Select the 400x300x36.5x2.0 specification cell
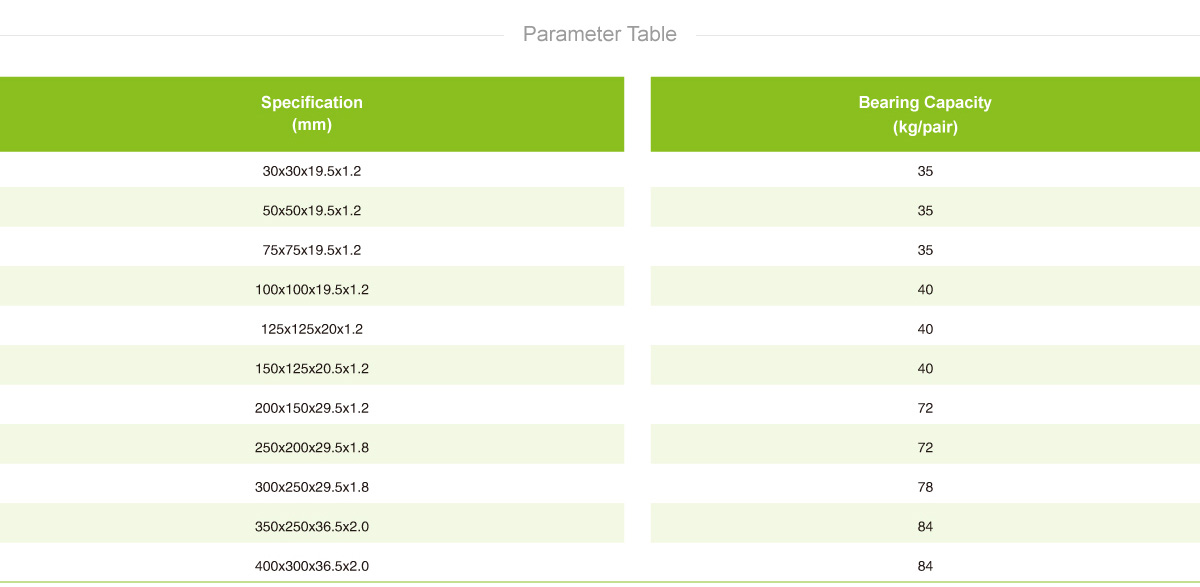 [312, 566]
